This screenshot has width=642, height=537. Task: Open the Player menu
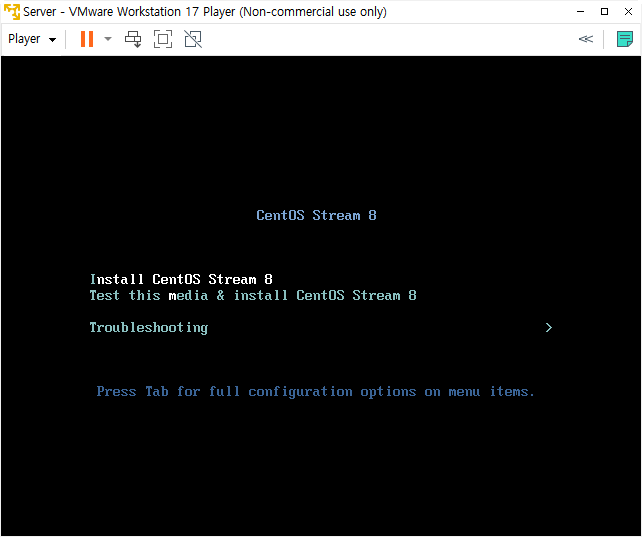click(32, 39)
